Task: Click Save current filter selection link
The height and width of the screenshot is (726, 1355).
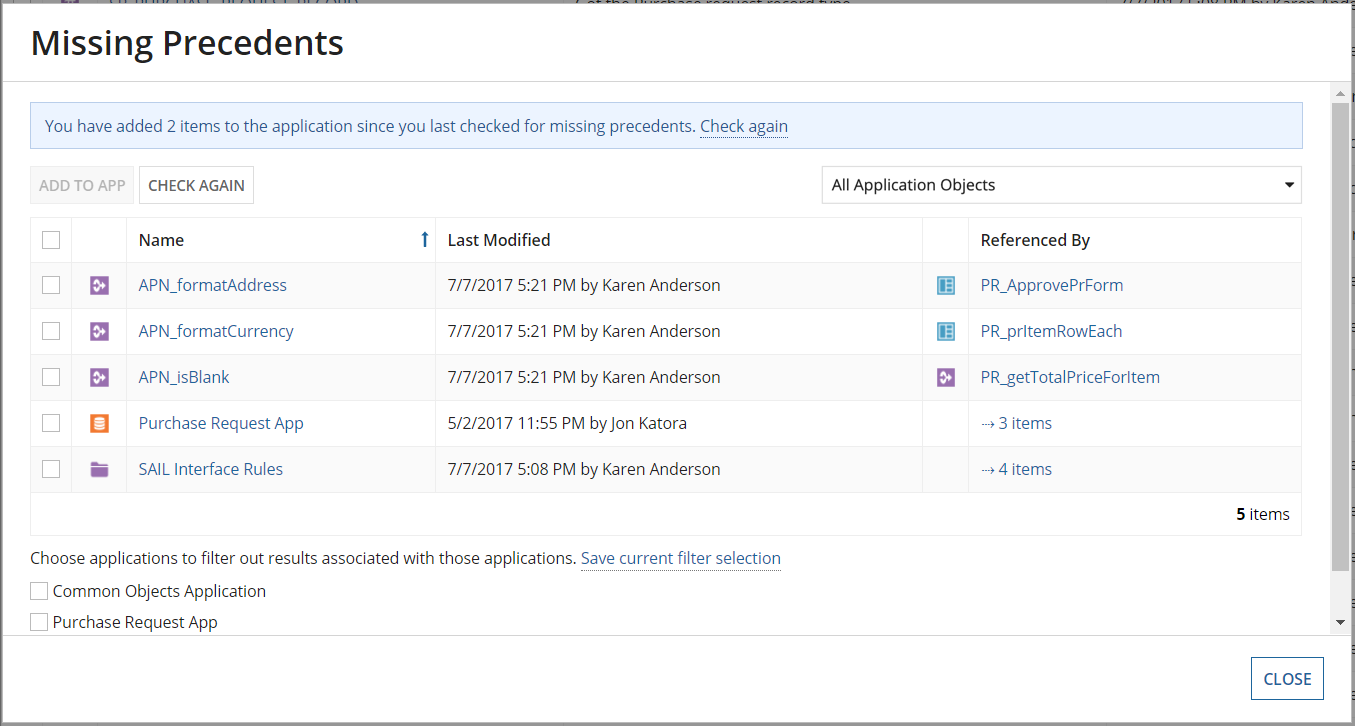Action: tap(681, 559)
